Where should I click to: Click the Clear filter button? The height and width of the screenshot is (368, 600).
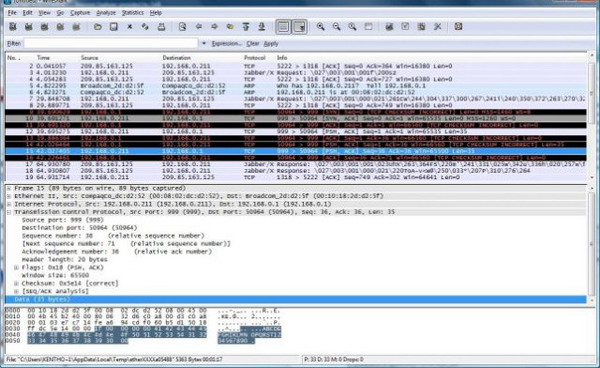253,44
